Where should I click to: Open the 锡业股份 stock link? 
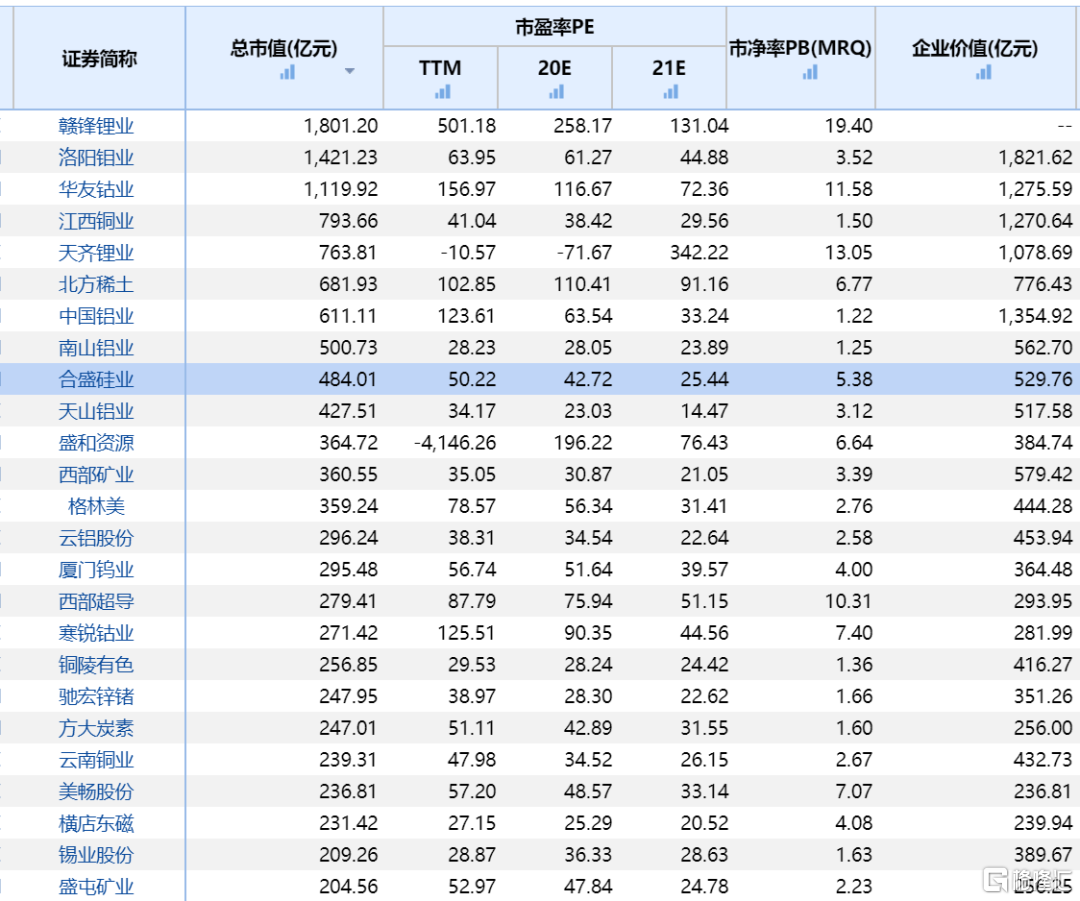pos(96,855)
